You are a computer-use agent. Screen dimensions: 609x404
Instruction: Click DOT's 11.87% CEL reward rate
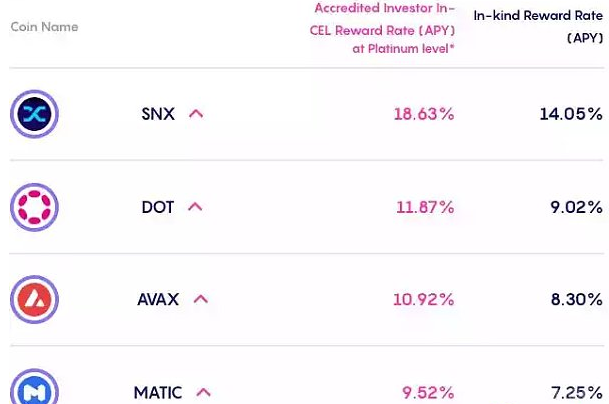[x=425, y=207]
